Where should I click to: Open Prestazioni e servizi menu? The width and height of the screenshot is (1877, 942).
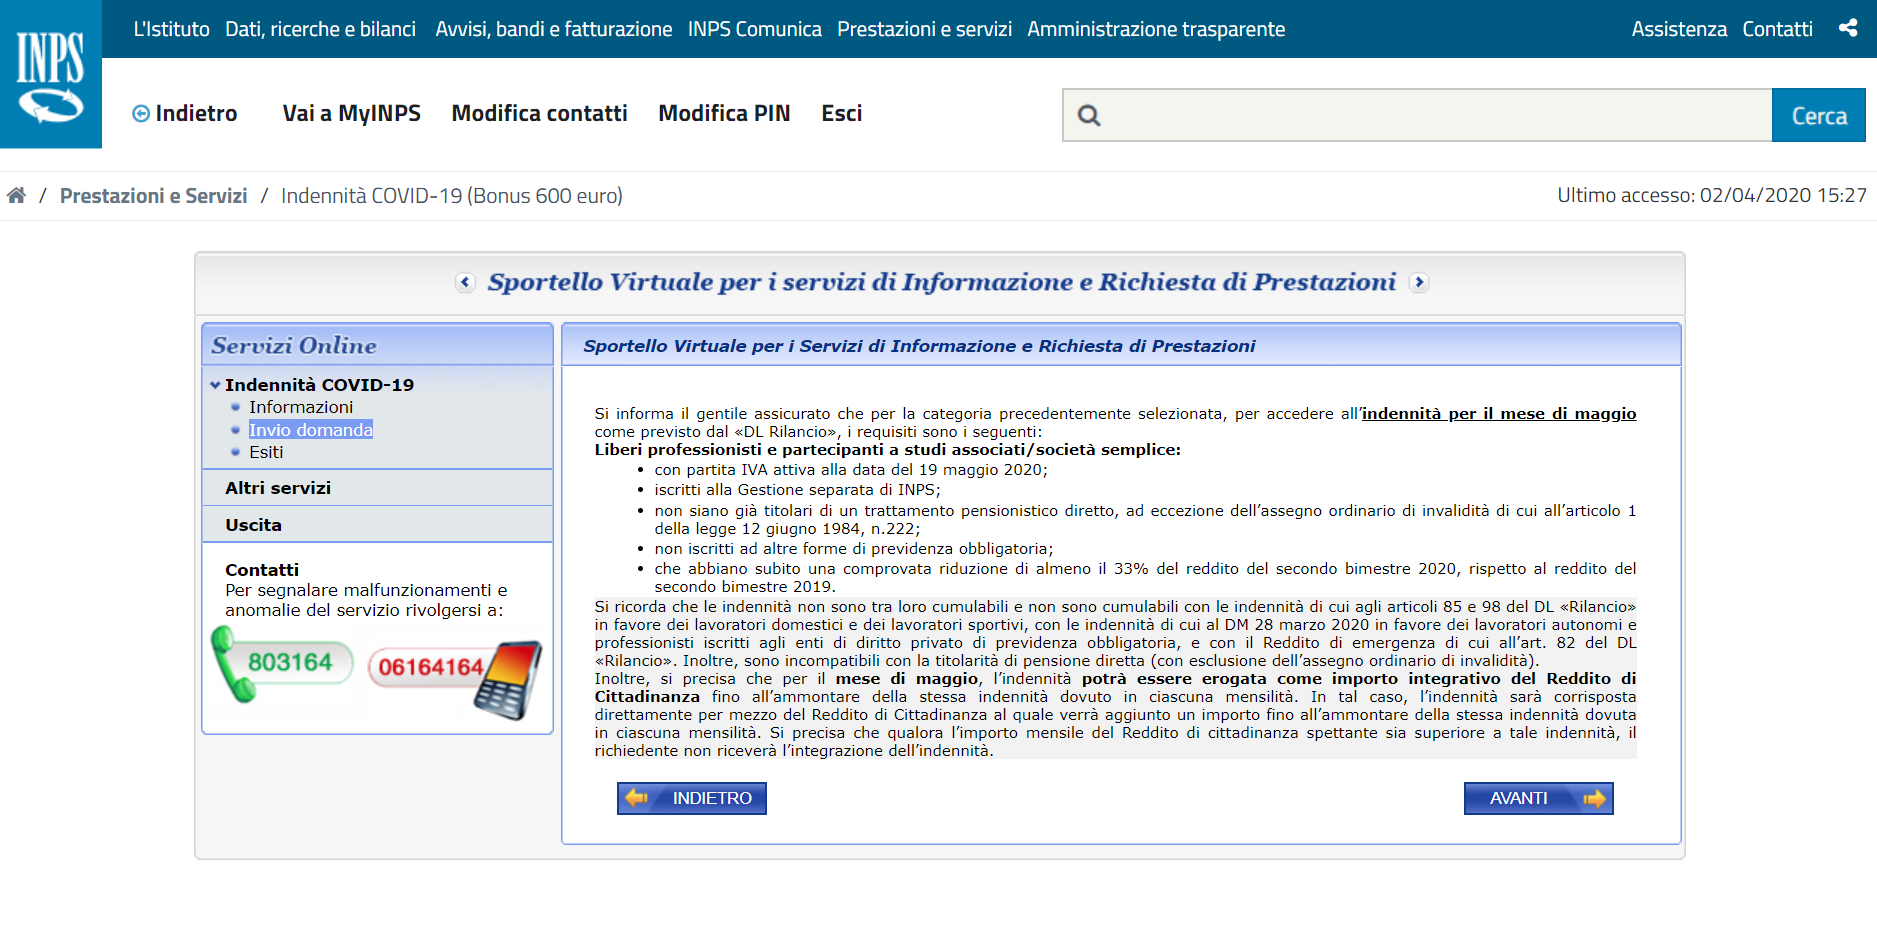925,29
